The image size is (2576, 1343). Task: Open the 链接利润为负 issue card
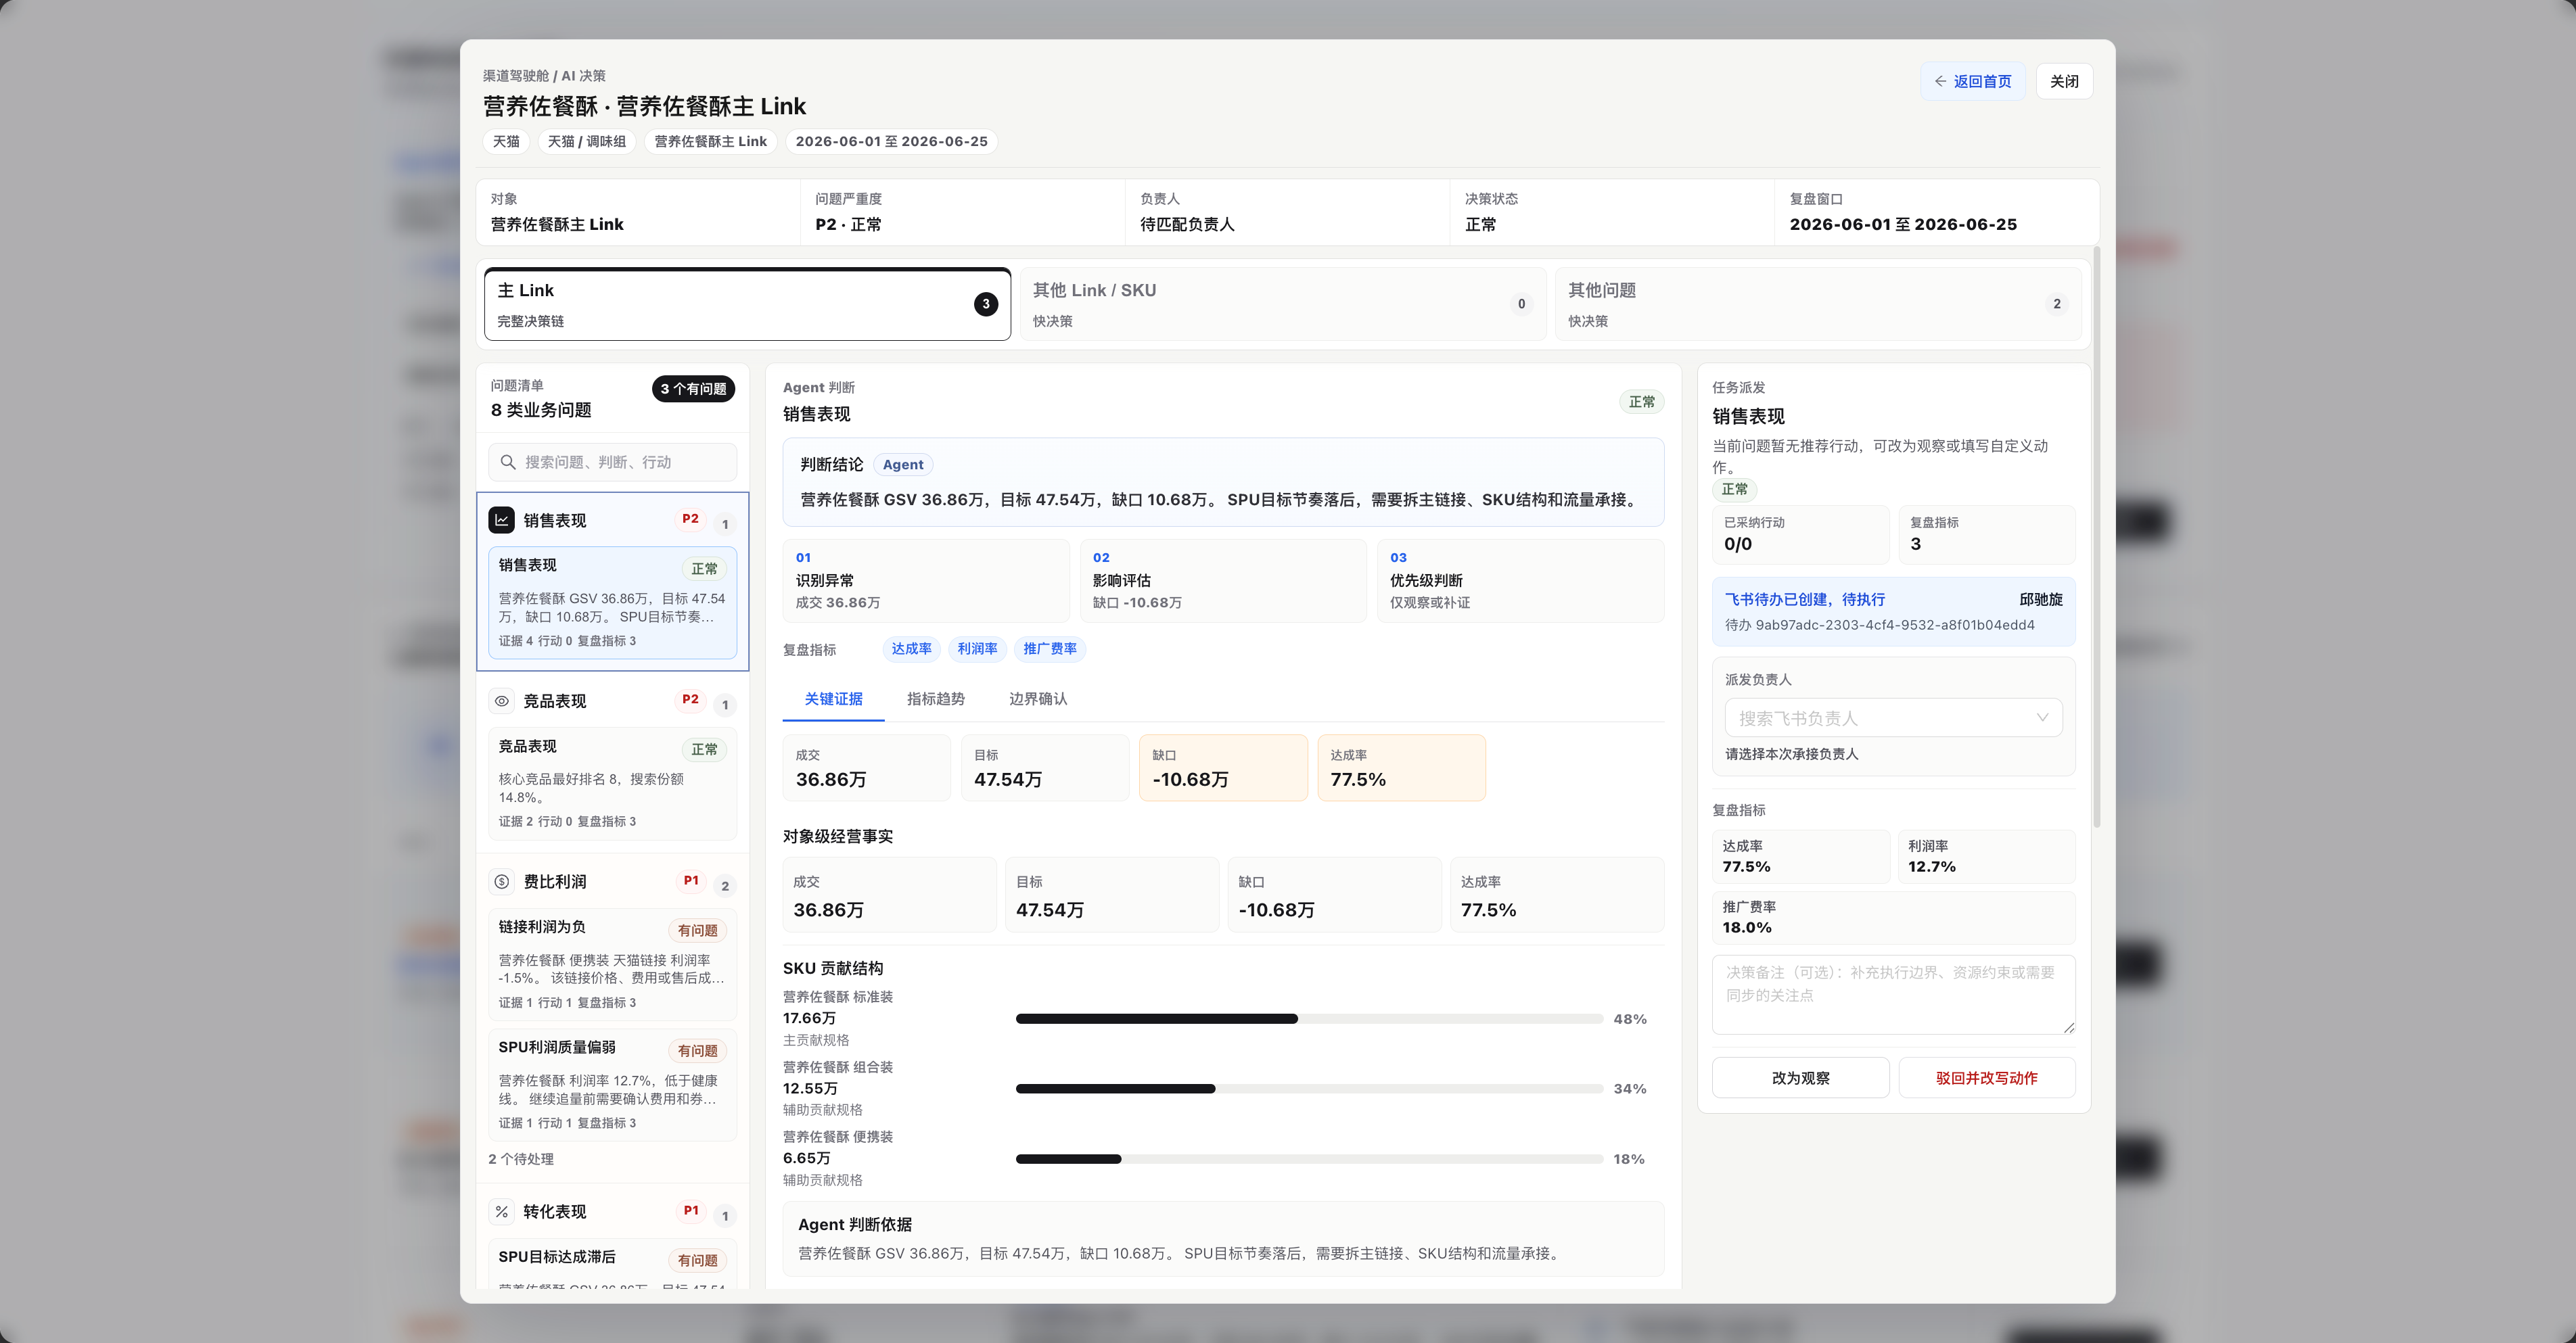[612, 964]
